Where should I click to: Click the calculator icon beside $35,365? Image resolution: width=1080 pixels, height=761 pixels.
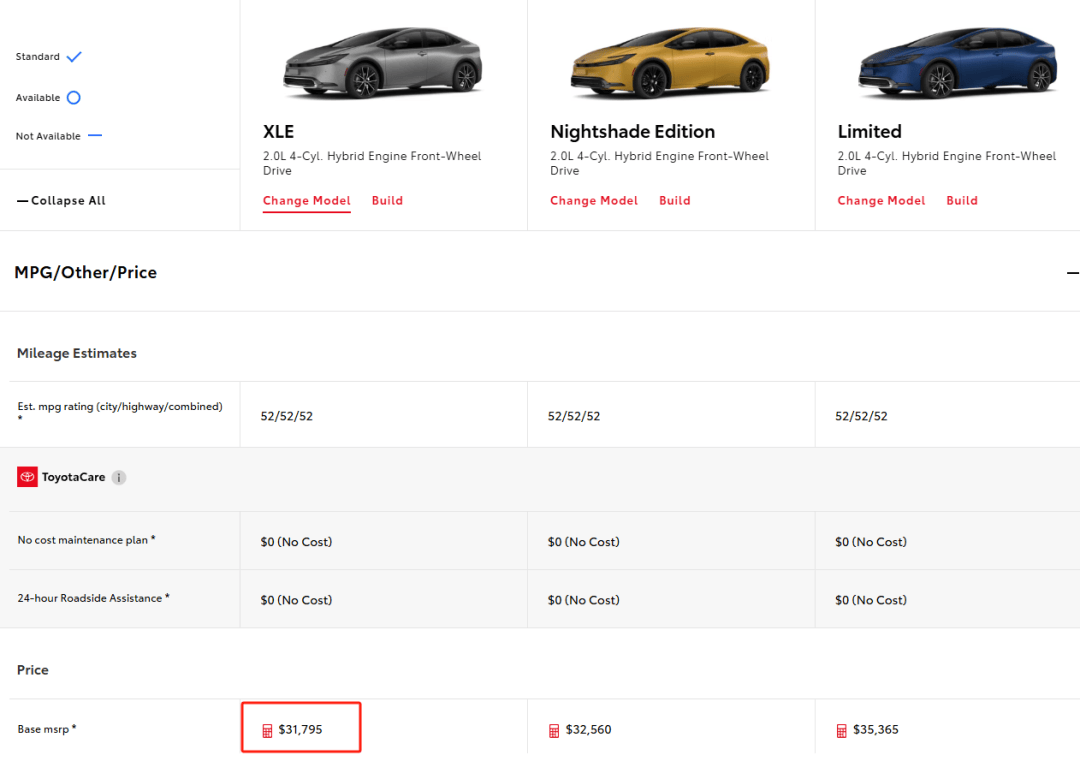(x=842, y=730)
